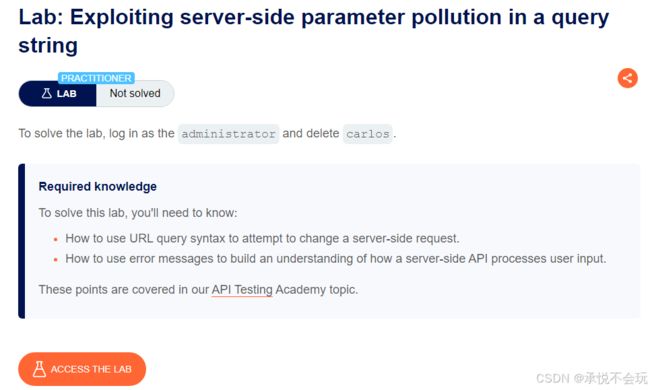Click the Required knowledge heading
The image size is (650, 390).
[97, 187]
